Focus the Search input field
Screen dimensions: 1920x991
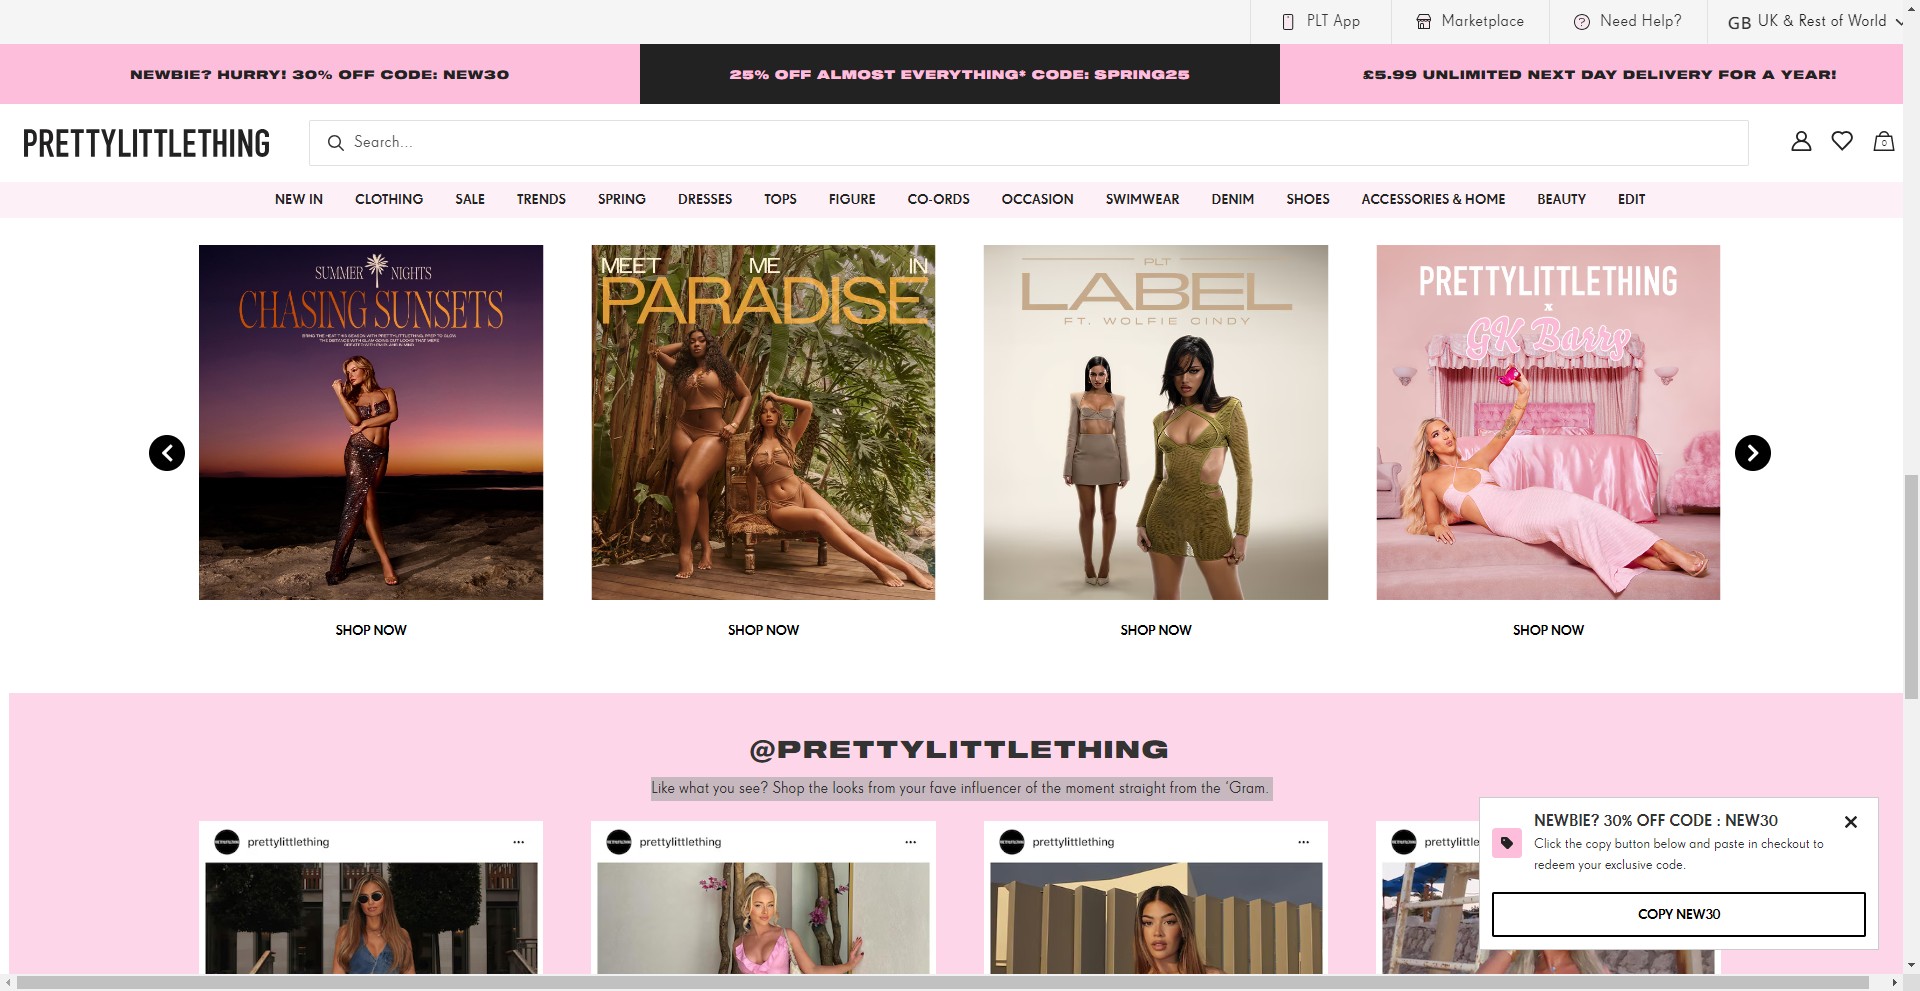coord(1028,143)
